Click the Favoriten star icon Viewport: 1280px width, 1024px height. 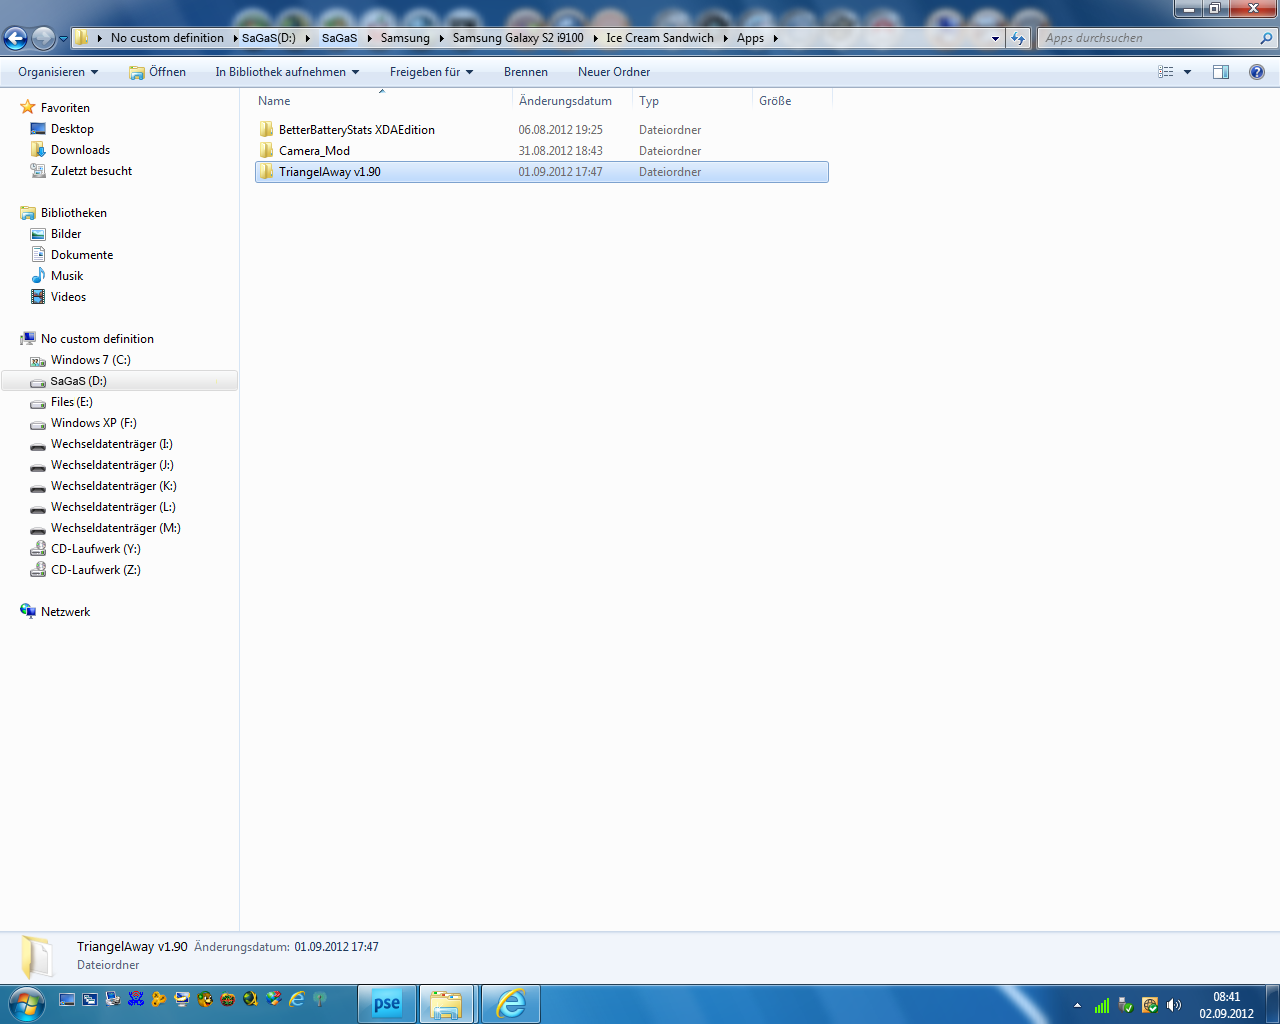28,107
